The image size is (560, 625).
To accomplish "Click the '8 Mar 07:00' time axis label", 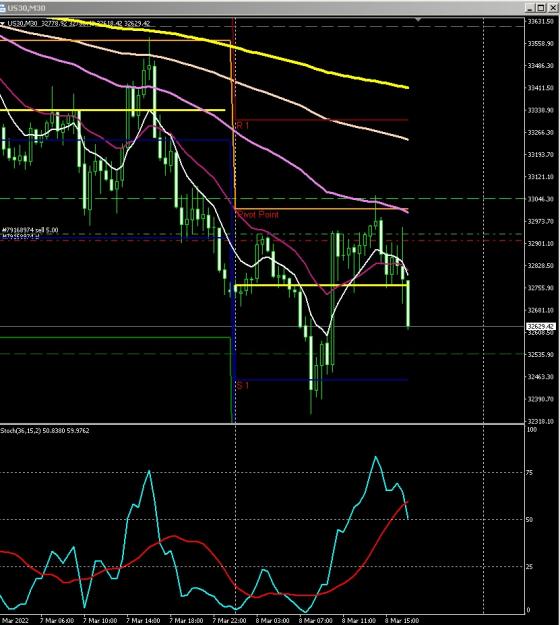I will point(315,621).
